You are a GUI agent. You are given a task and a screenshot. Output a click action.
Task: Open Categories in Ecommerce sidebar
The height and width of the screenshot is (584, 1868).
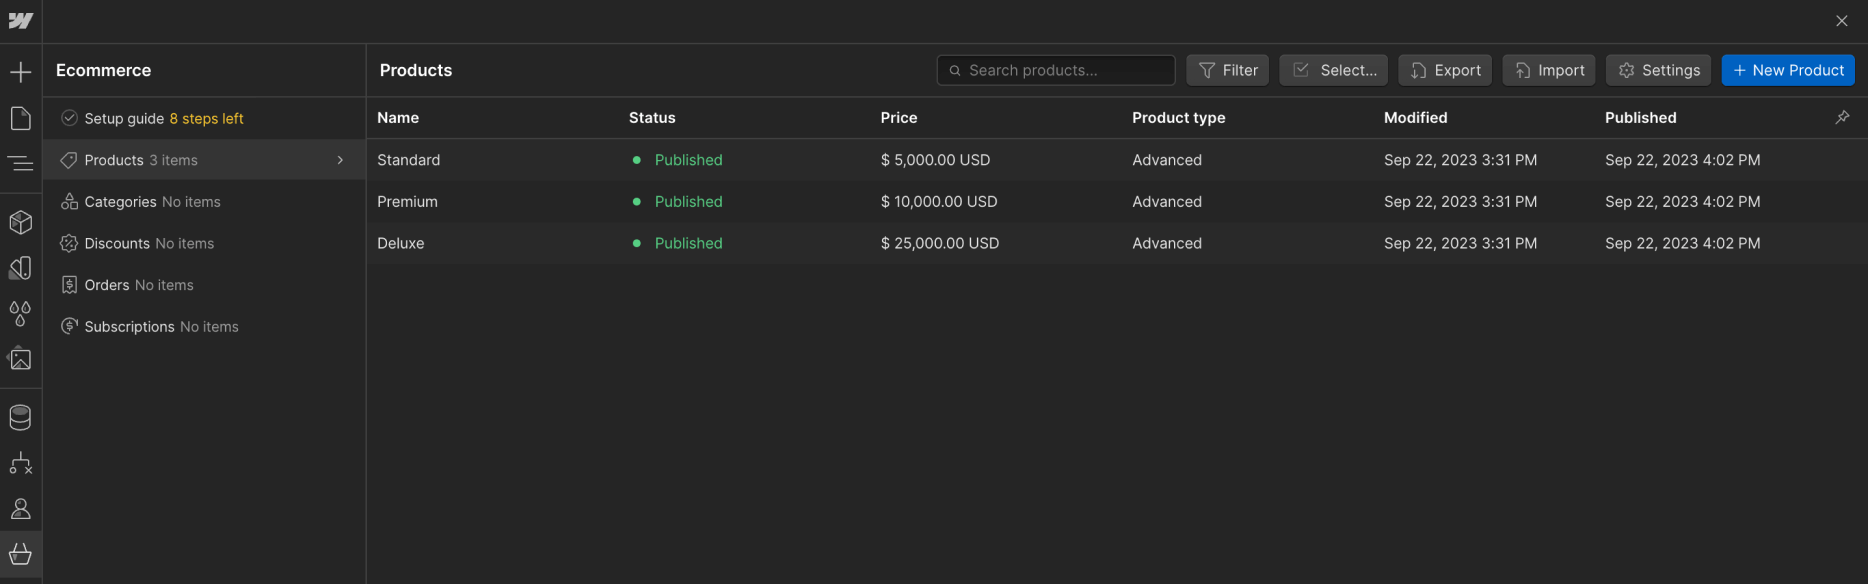pos(204,202)
